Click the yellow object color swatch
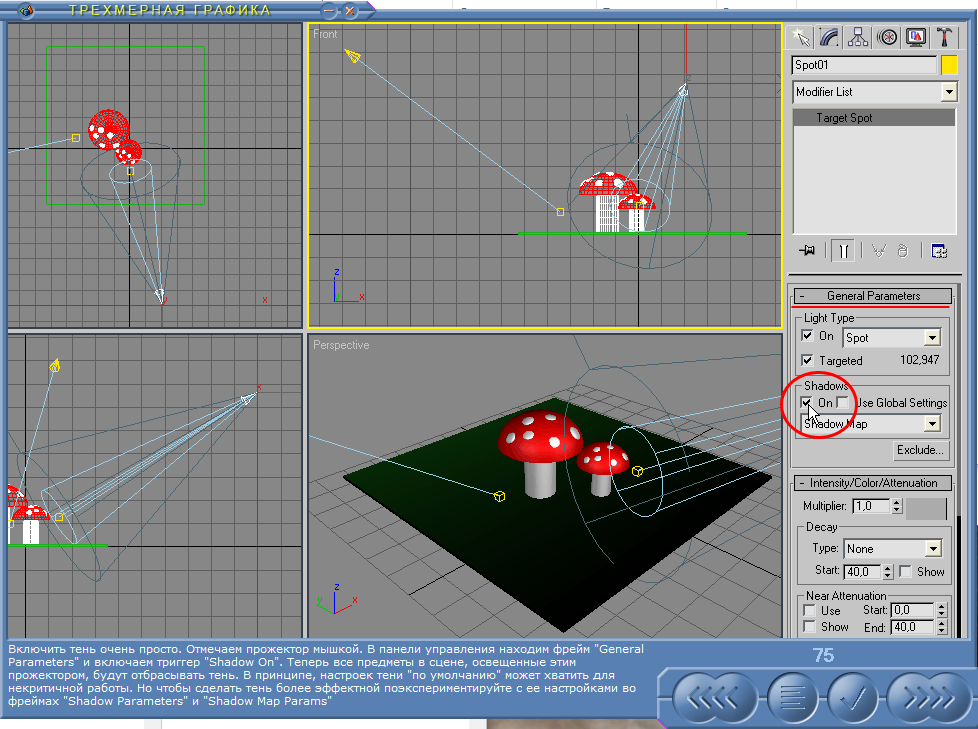 (949, 65)
